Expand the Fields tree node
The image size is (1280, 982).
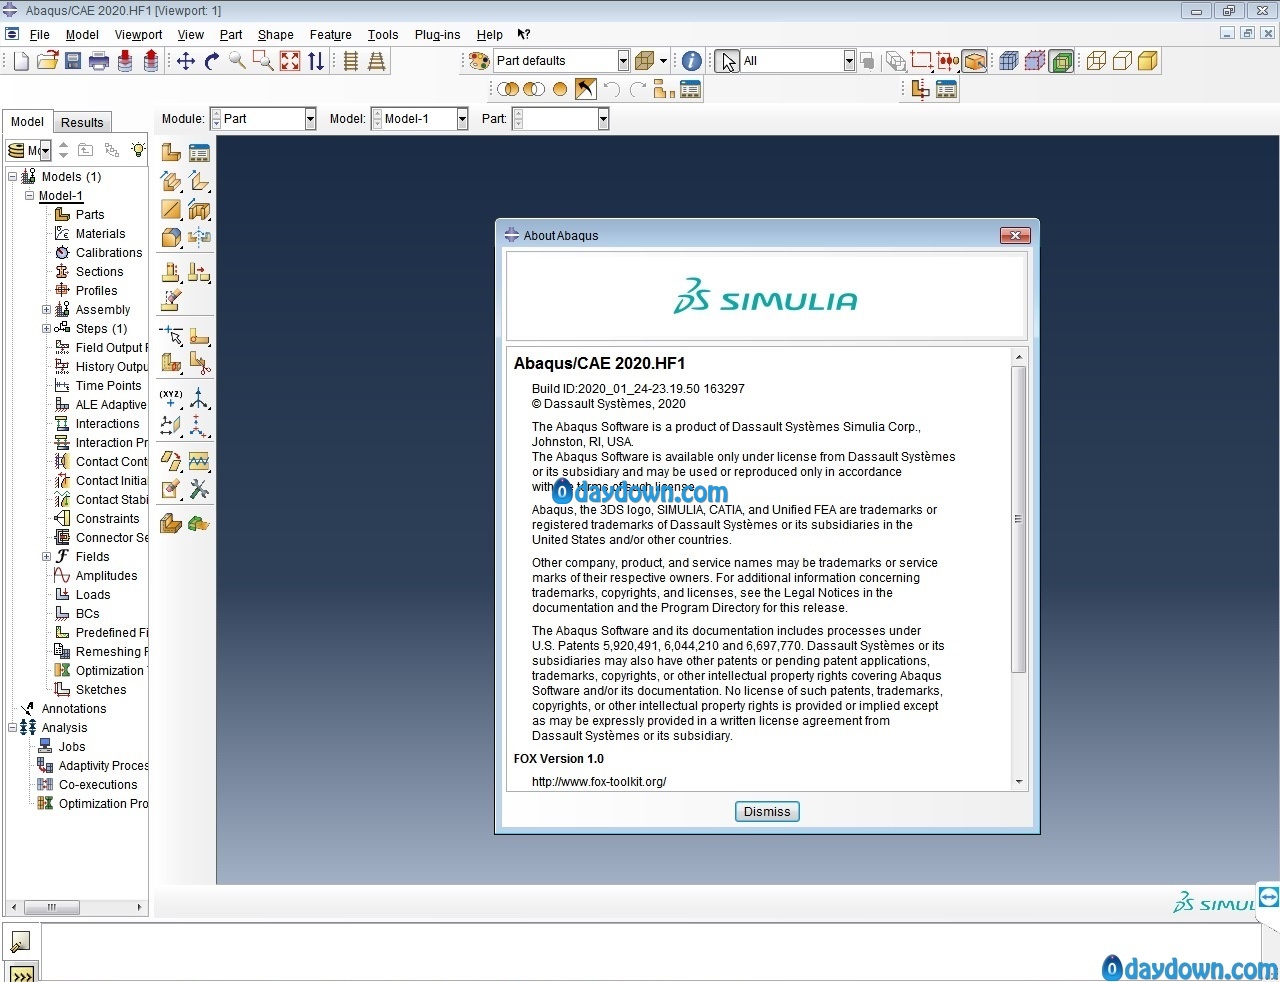(x=46, y=557)
